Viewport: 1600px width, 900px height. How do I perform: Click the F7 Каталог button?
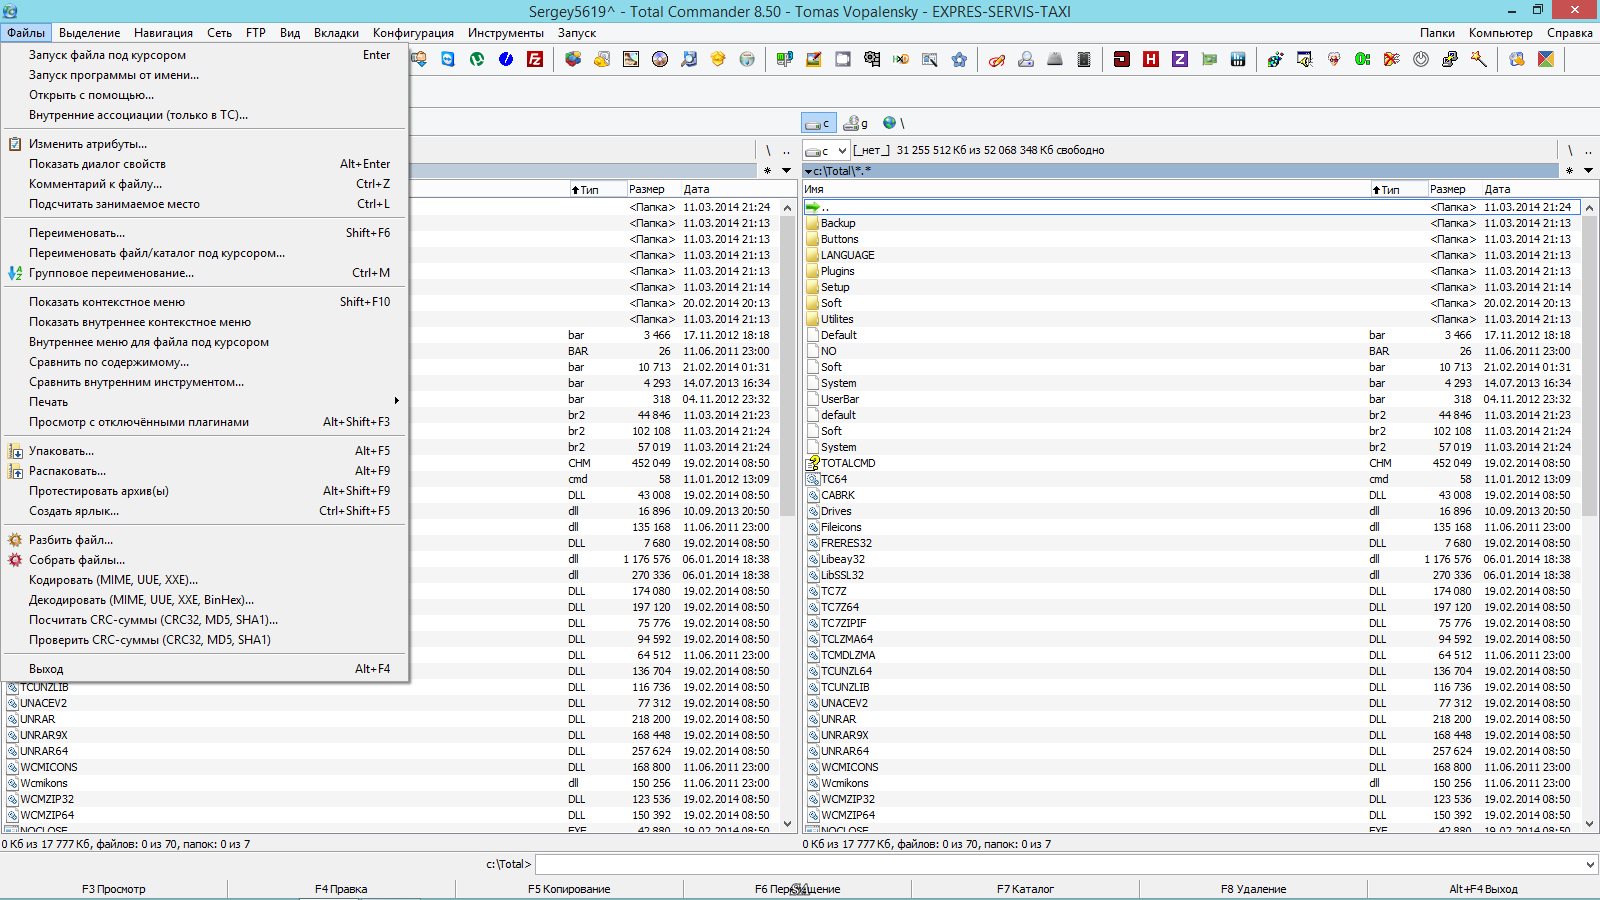[x=1025, y=889]
